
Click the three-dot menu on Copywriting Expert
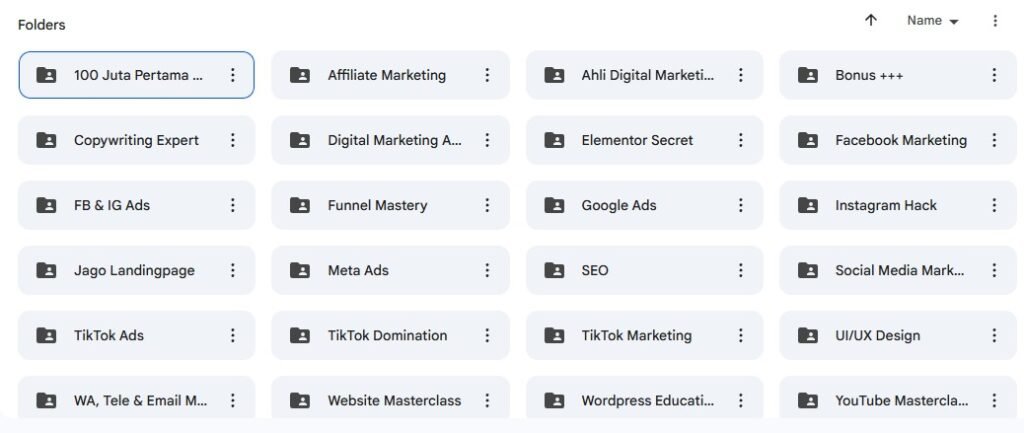233,140
